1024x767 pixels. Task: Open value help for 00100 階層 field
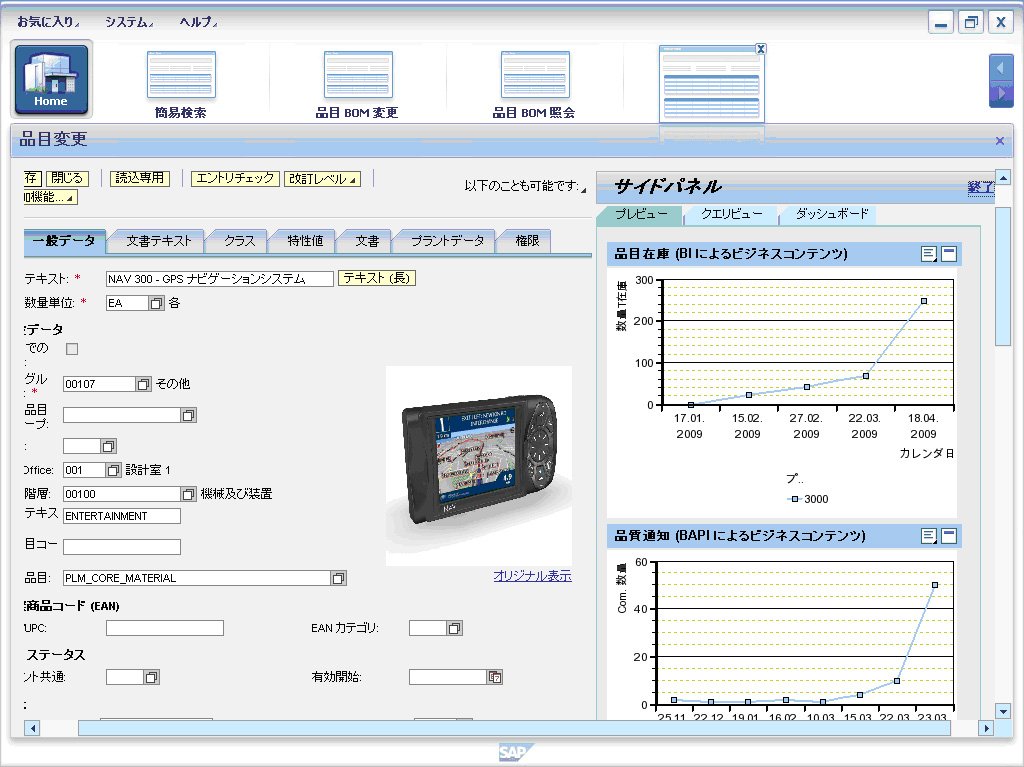188,494
